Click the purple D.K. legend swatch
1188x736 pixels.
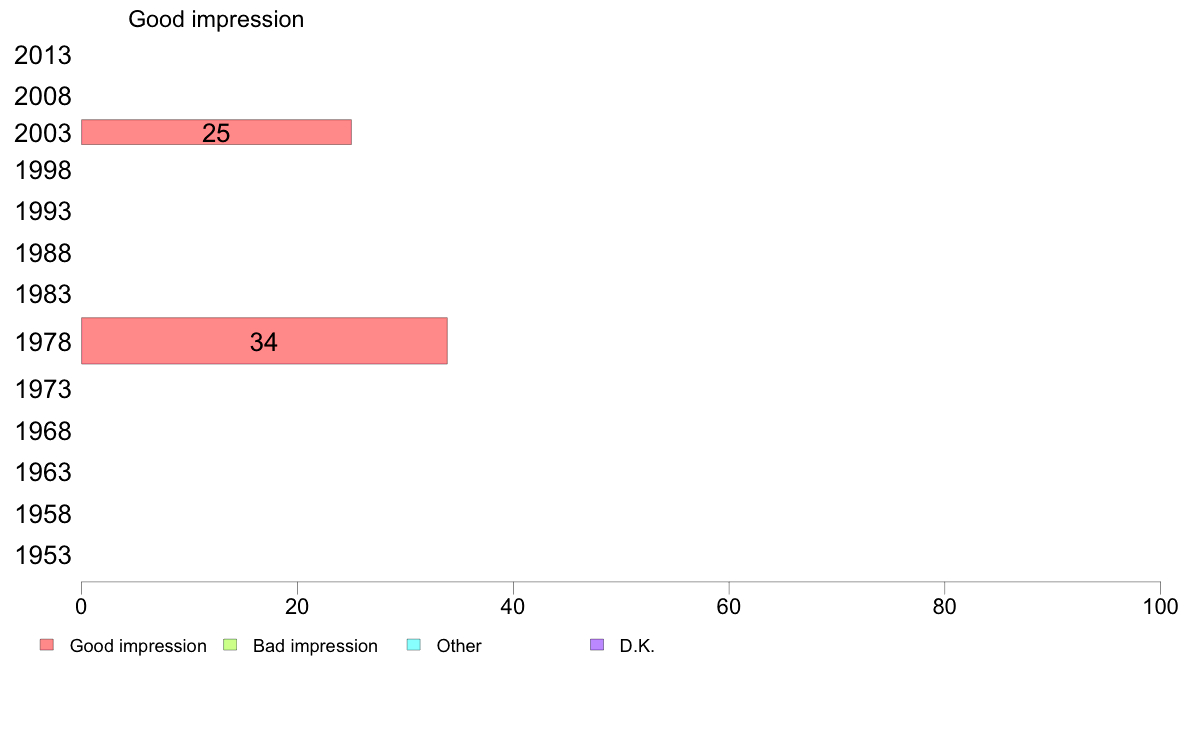coord(597,645)
